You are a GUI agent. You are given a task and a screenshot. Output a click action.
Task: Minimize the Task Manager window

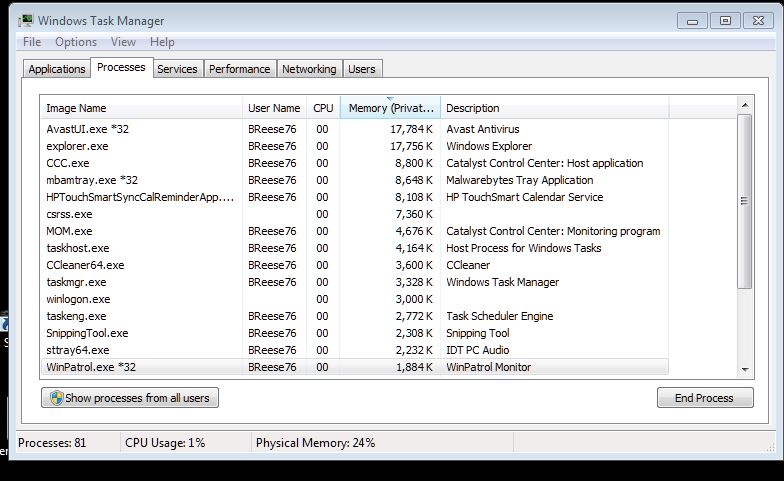pyautogui.click(x=692, y=21)
